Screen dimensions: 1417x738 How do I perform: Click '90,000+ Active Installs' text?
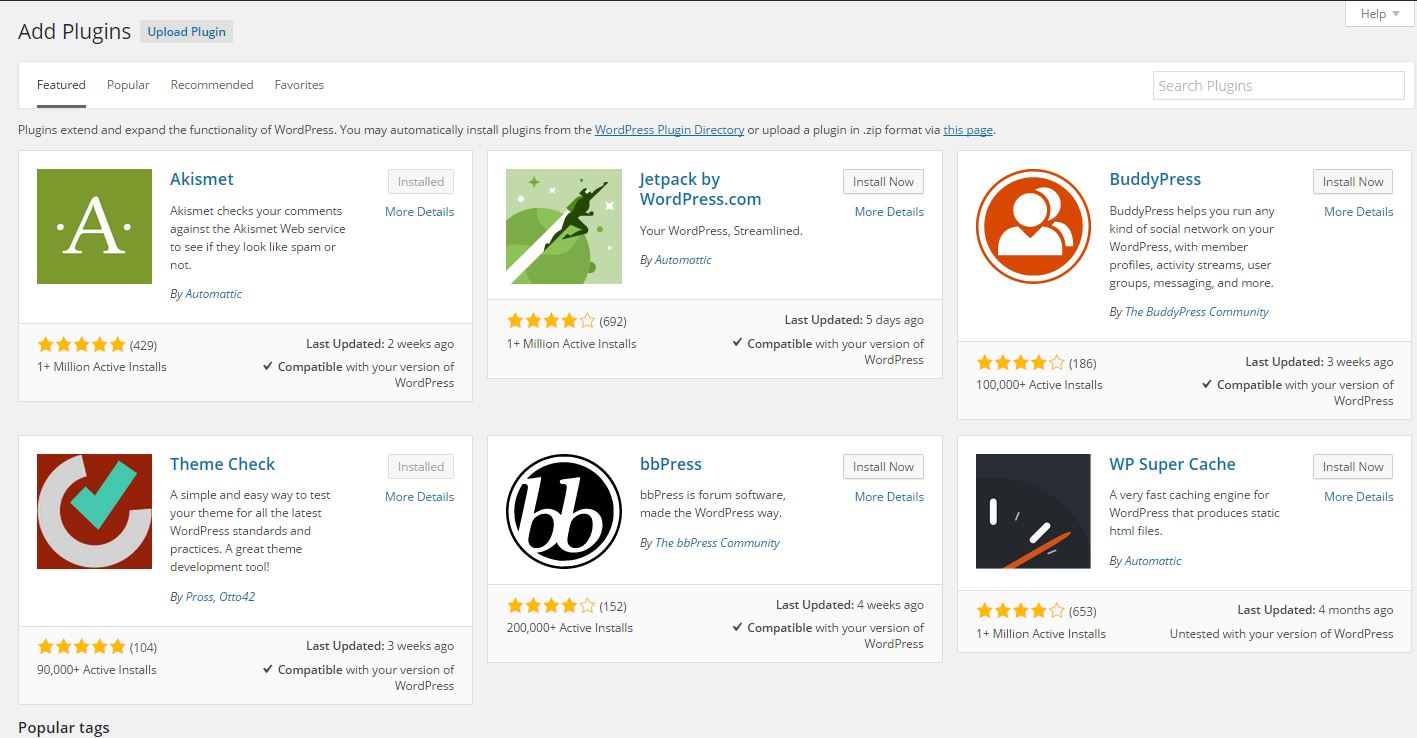[x=97, y=670]
